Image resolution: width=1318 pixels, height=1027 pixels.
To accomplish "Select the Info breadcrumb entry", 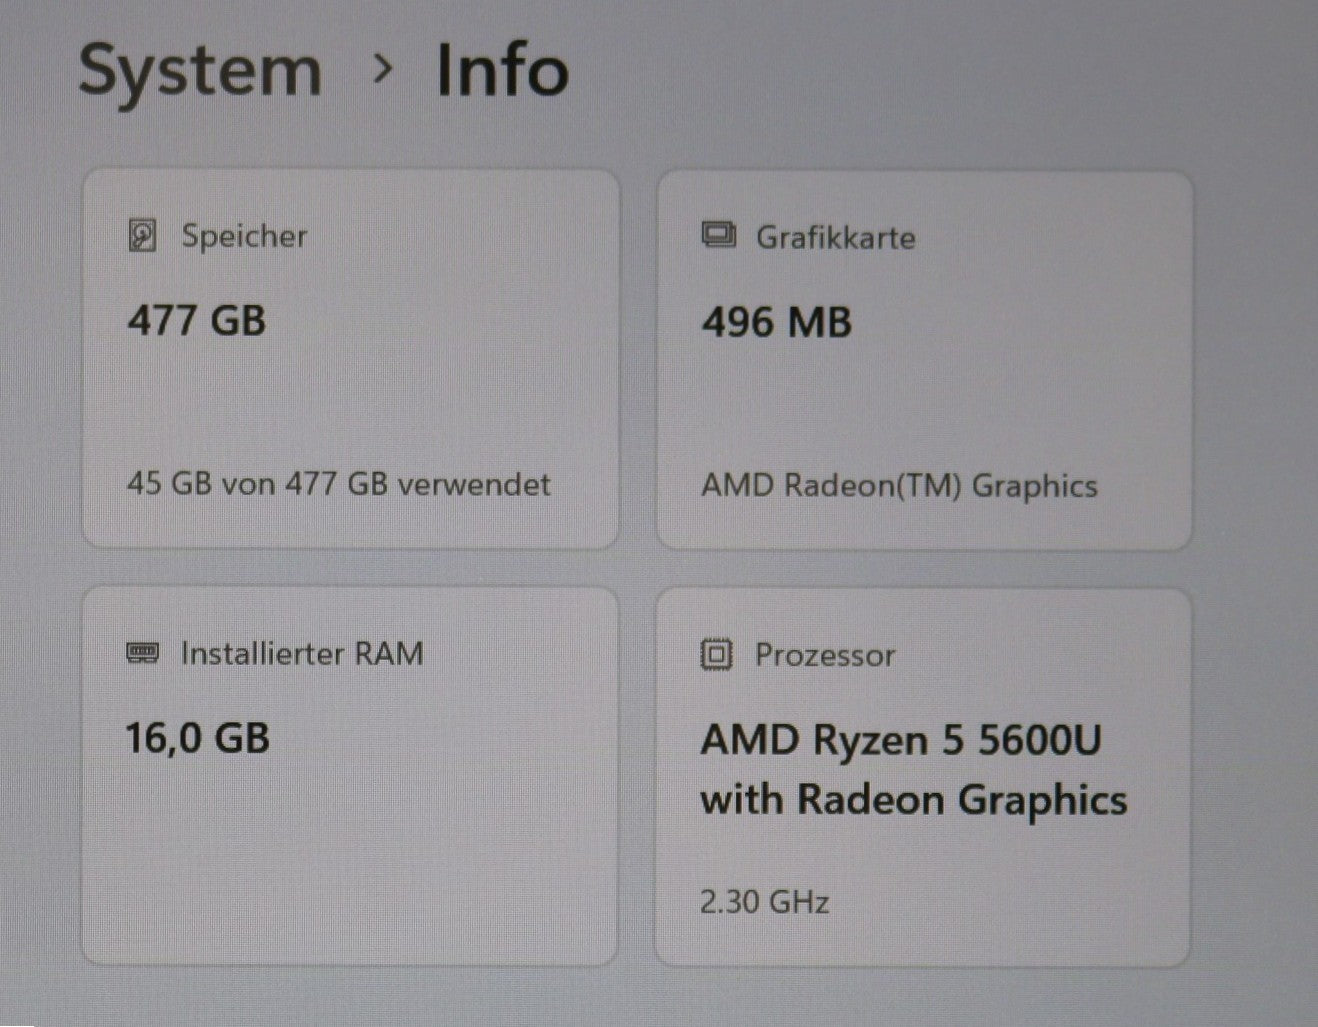I will point(500,70).
